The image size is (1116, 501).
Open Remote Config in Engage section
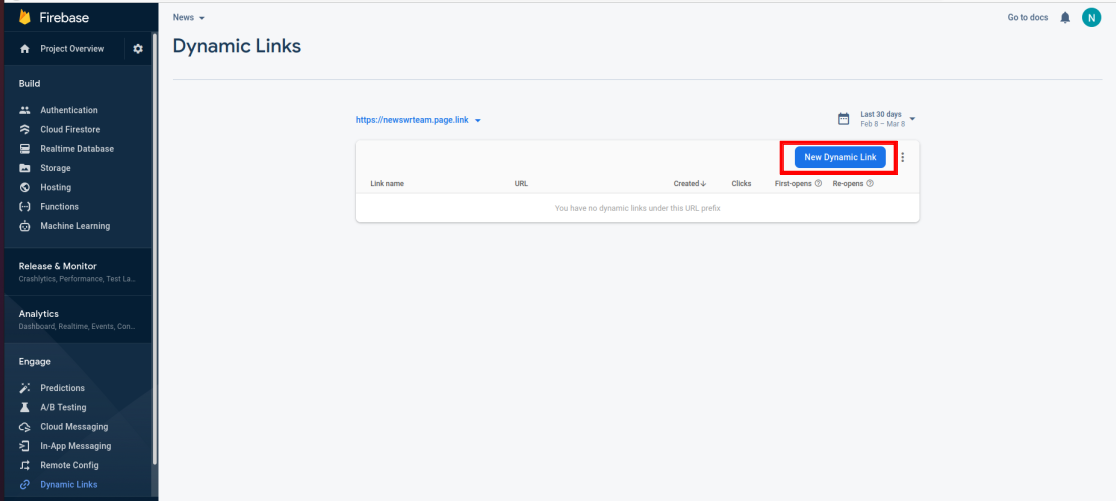pos(69,465)
